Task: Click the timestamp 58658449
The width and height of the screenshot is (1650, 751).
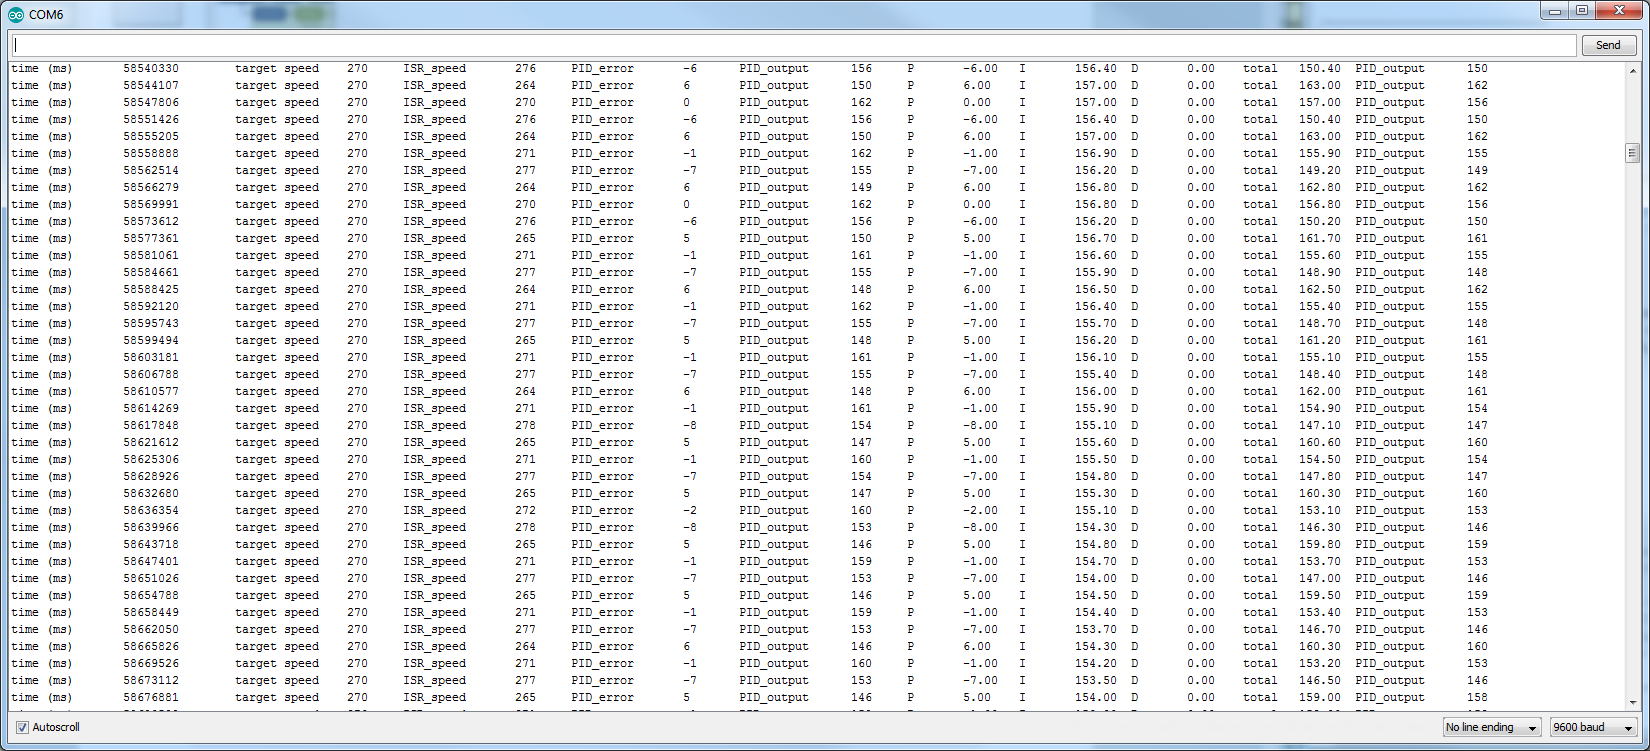Action: click(x=151, y=612)
